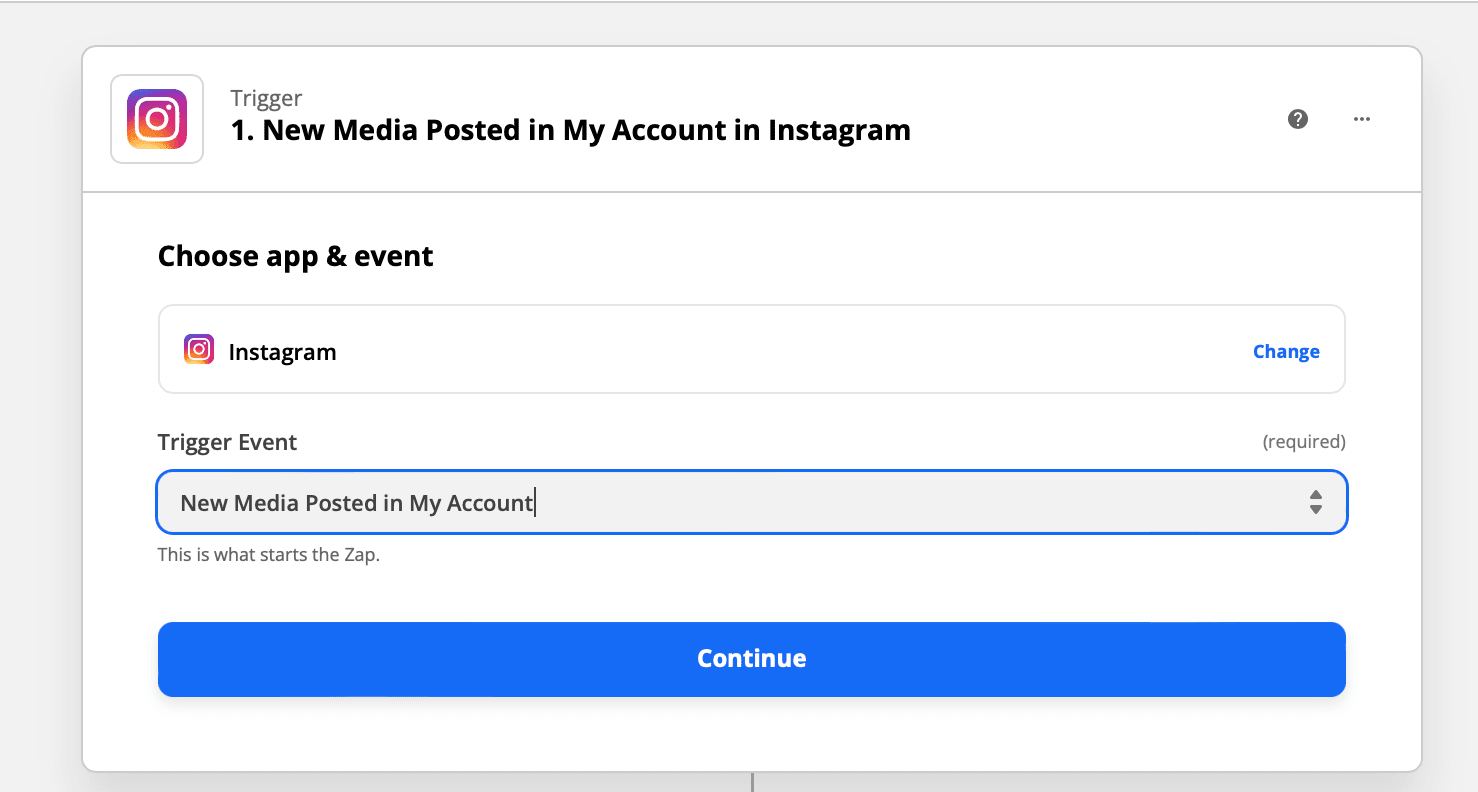Select the step title New Media Posted in Instagram
The width and height of the screenshot is (1478, 792).
pyautogui.click(x=570, y=130)
